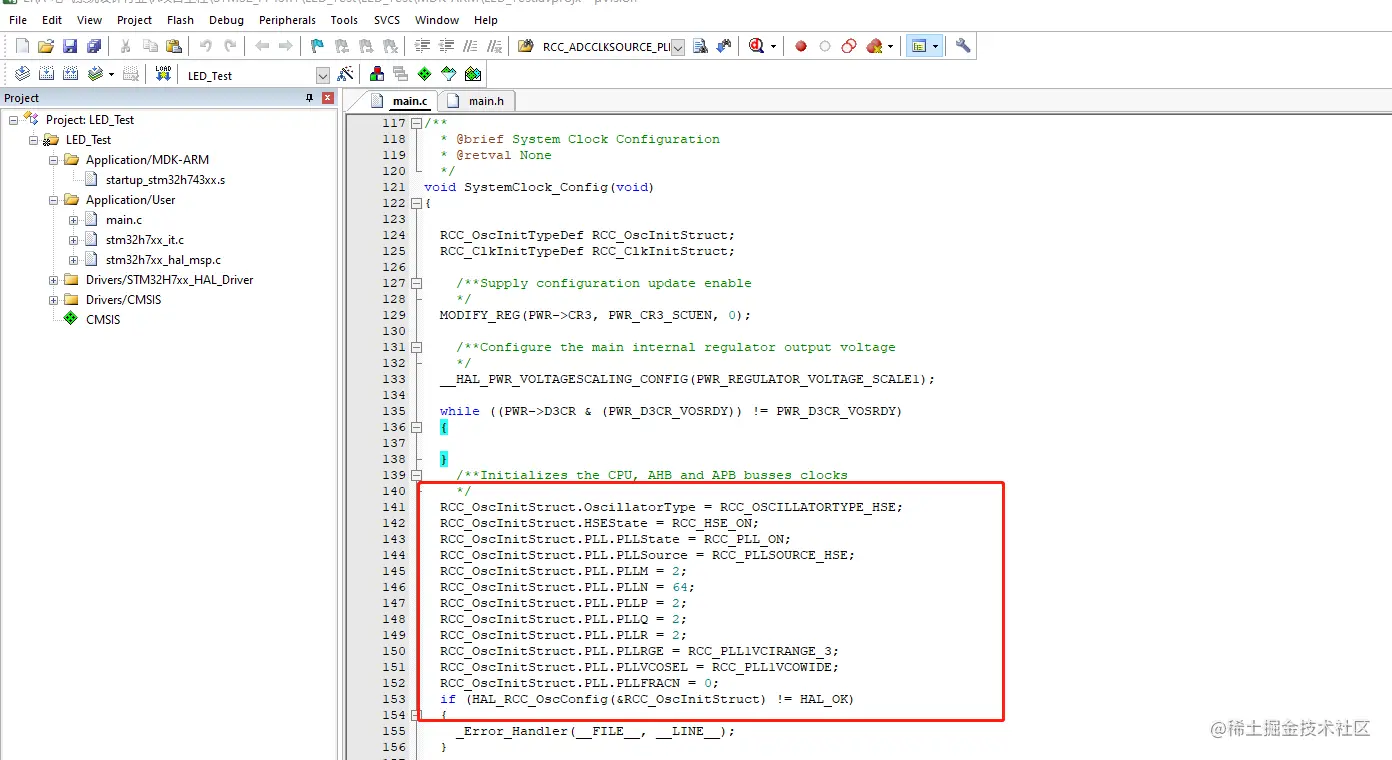Insert a breakpoint with the red dot icon
Image resolution: width=1392 pixels, height=760 pixels.
801,46
